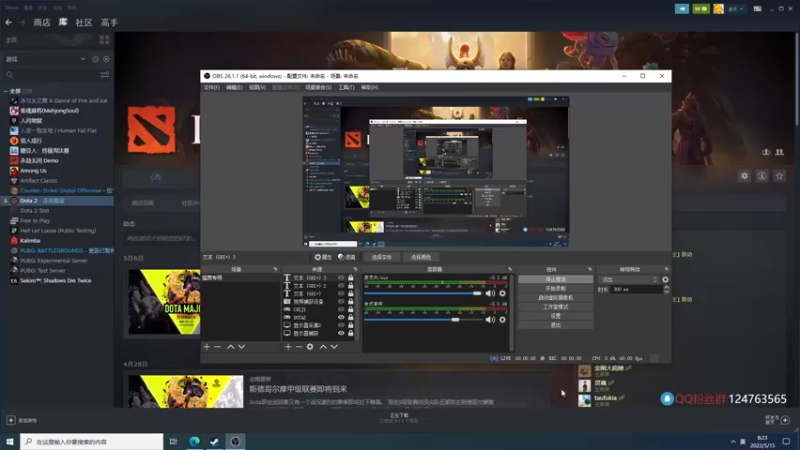Mute the second mixer channel speaker icon
The image size is (800, 450).
pos(490,320)
